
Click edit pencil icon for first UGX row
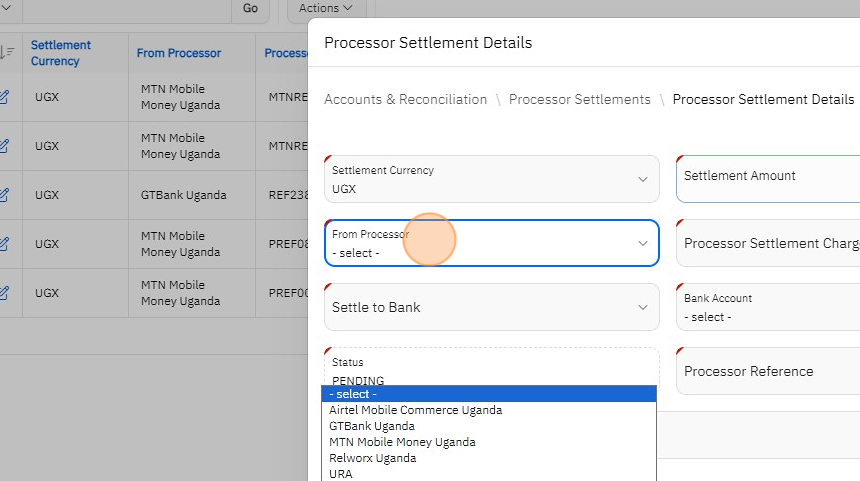pyautogui.click(x=4, y=97)
